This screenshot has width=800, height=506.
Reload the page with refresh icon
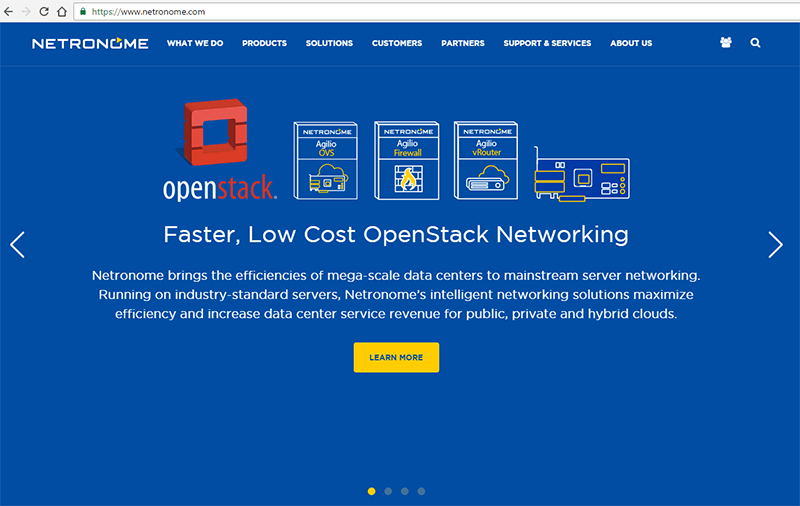(x=44, y=11)
